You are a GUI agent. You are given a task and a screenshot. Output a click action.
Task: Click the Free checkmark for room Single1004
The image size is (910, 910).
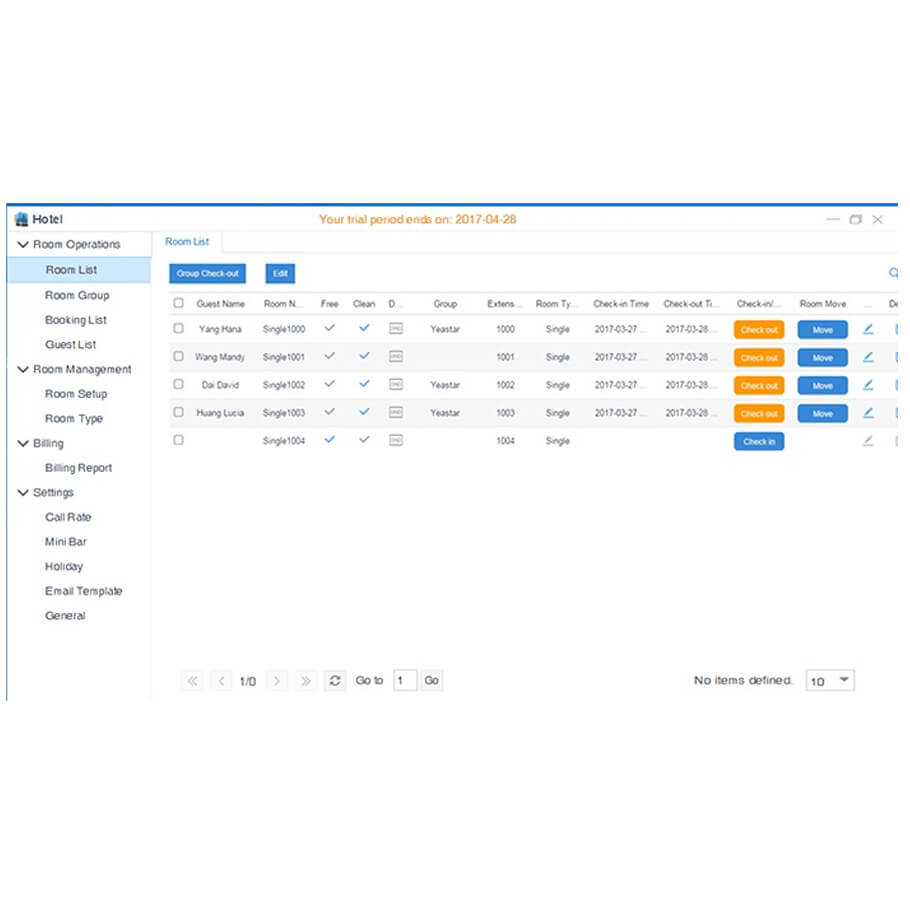pyautogui.click(x=329, y=440)
